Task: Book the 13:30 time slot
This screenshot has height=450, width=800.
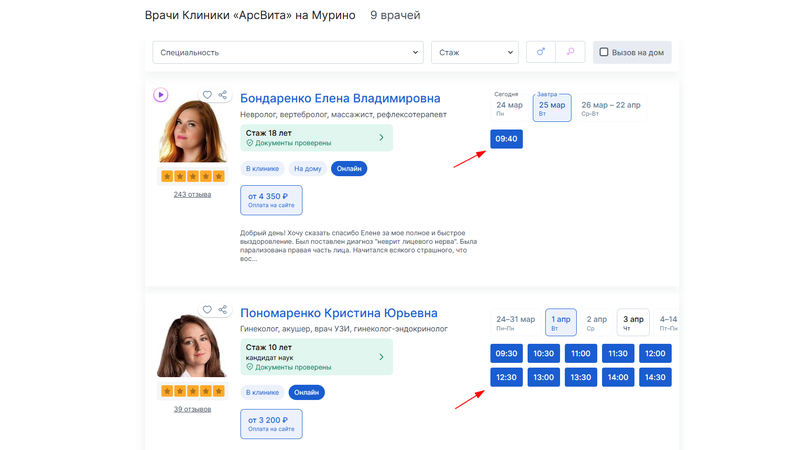Action: coord(581,377)
